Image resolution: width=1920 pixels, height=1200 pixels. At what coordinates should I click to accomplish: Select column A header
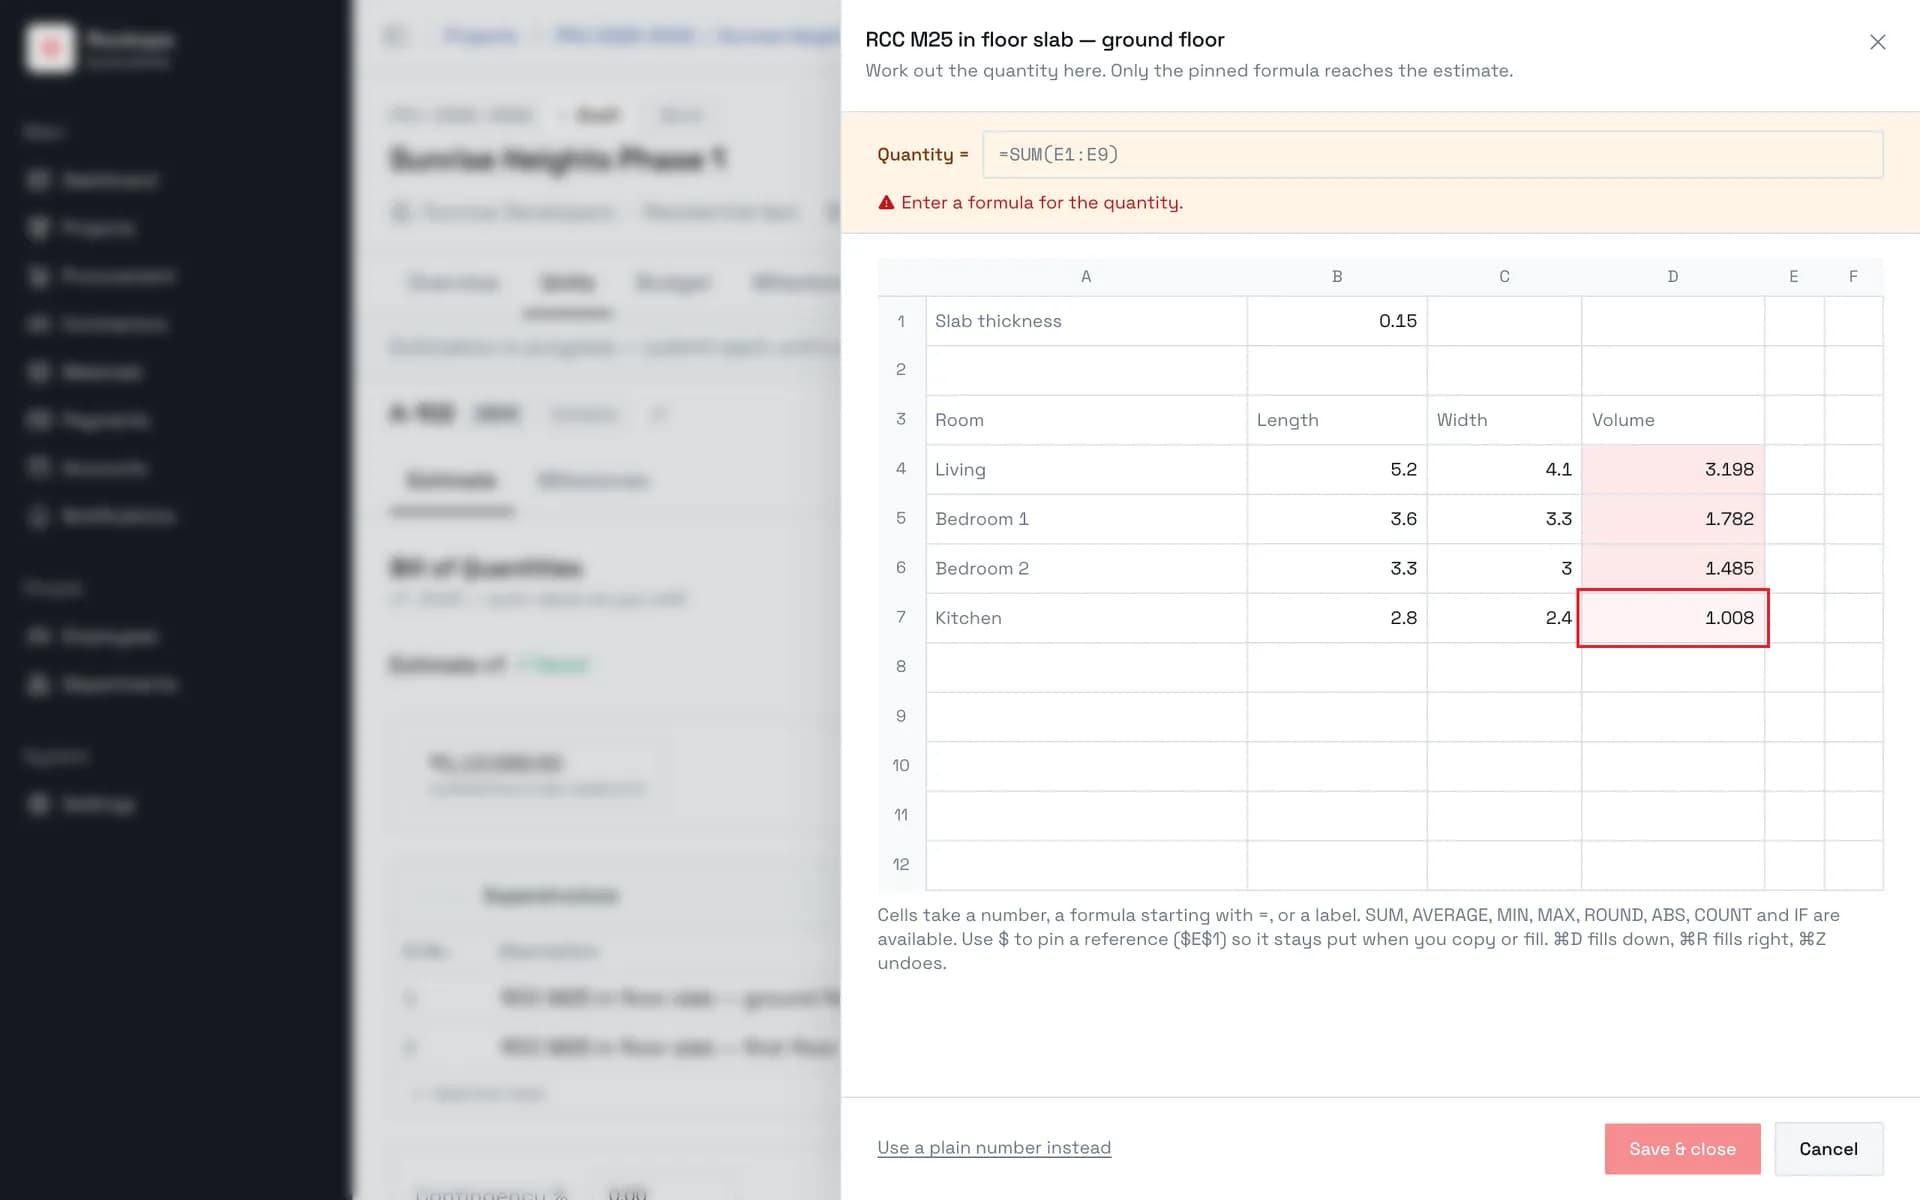(x=1086, y=277)
